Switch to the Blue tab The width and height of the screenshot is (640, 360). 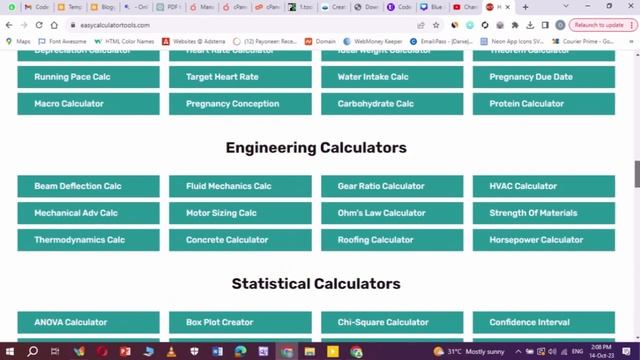(x=432, y=7)
